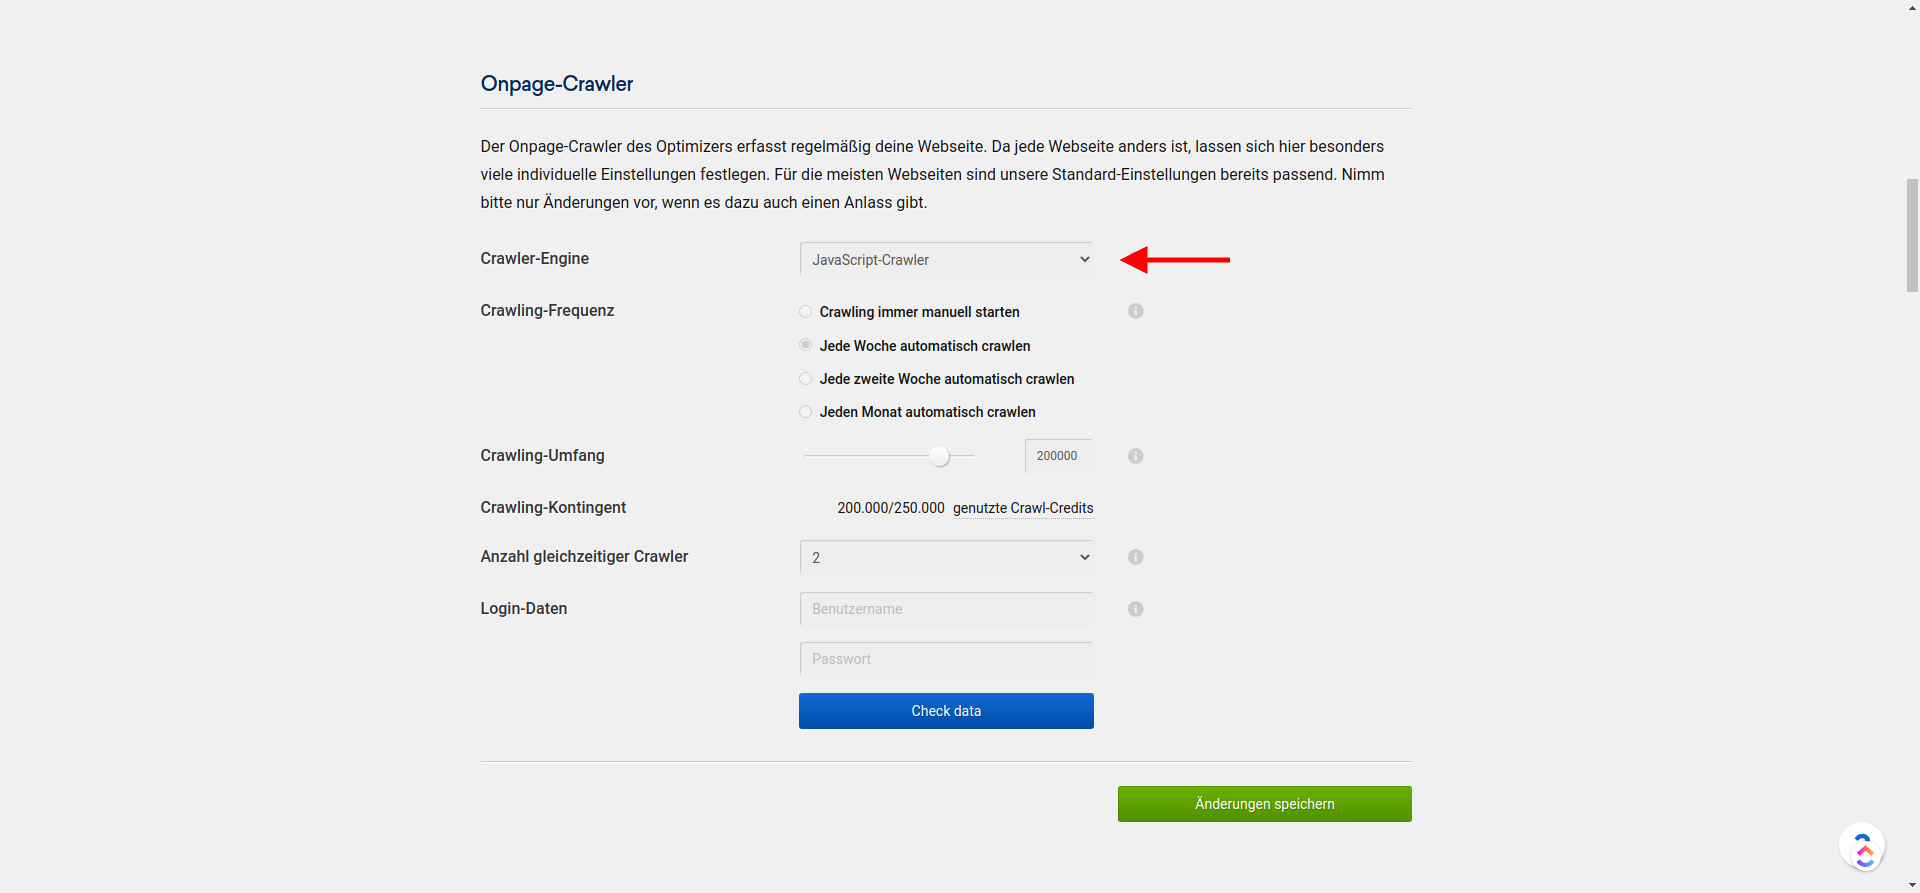Click into the Passwort field
Screen dimensions: 1920x893
coord(945,659)
